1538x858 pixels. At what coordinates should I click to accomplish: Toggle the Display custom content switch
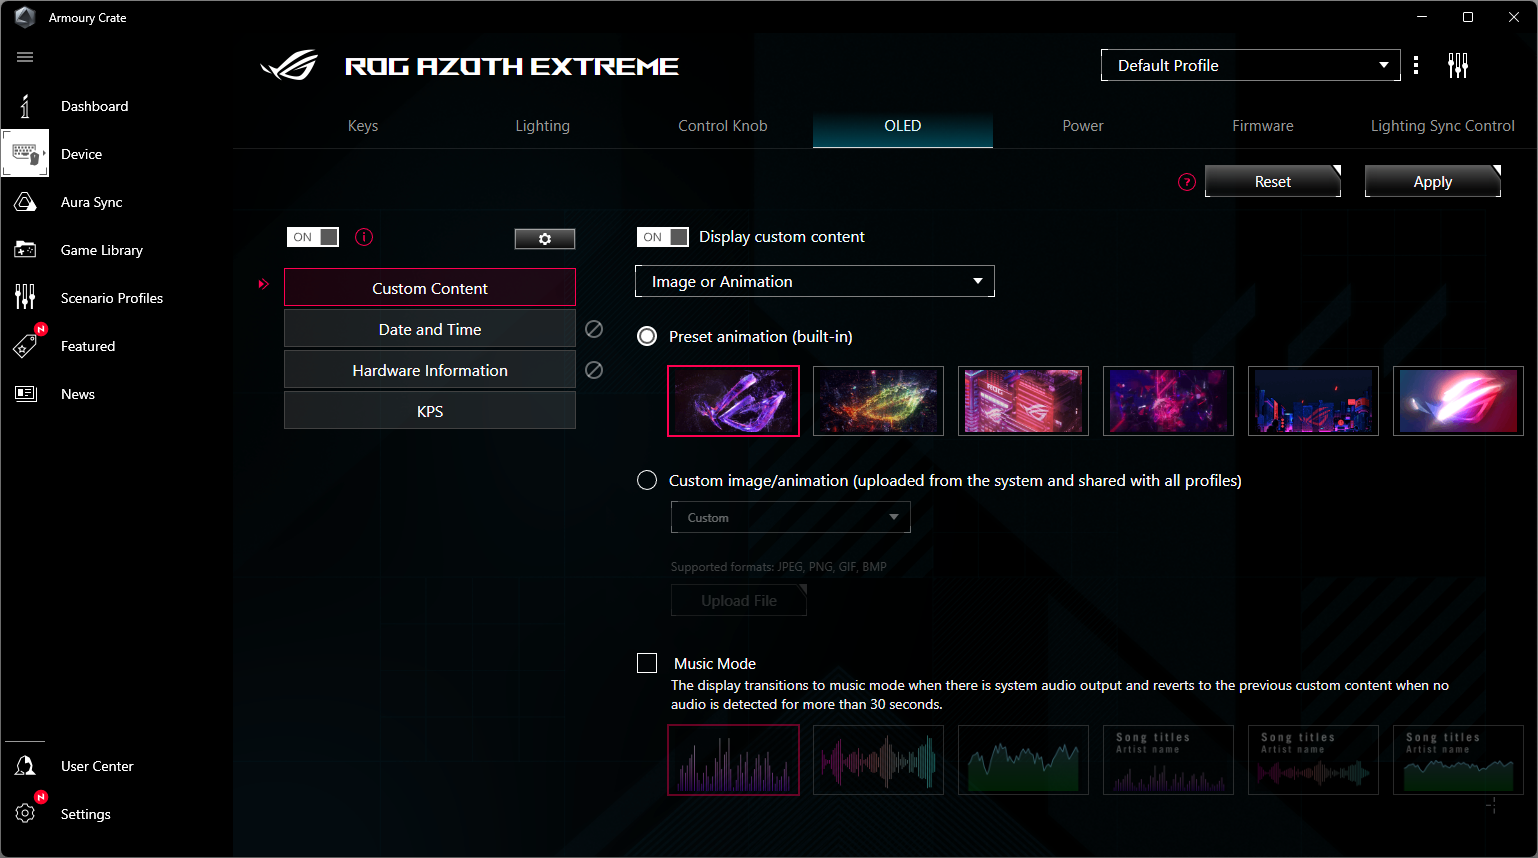tap(663, 237)
